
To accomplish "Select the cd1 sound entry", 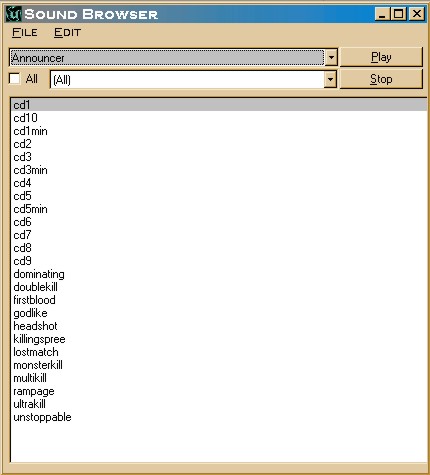I will tap(219, 105).
